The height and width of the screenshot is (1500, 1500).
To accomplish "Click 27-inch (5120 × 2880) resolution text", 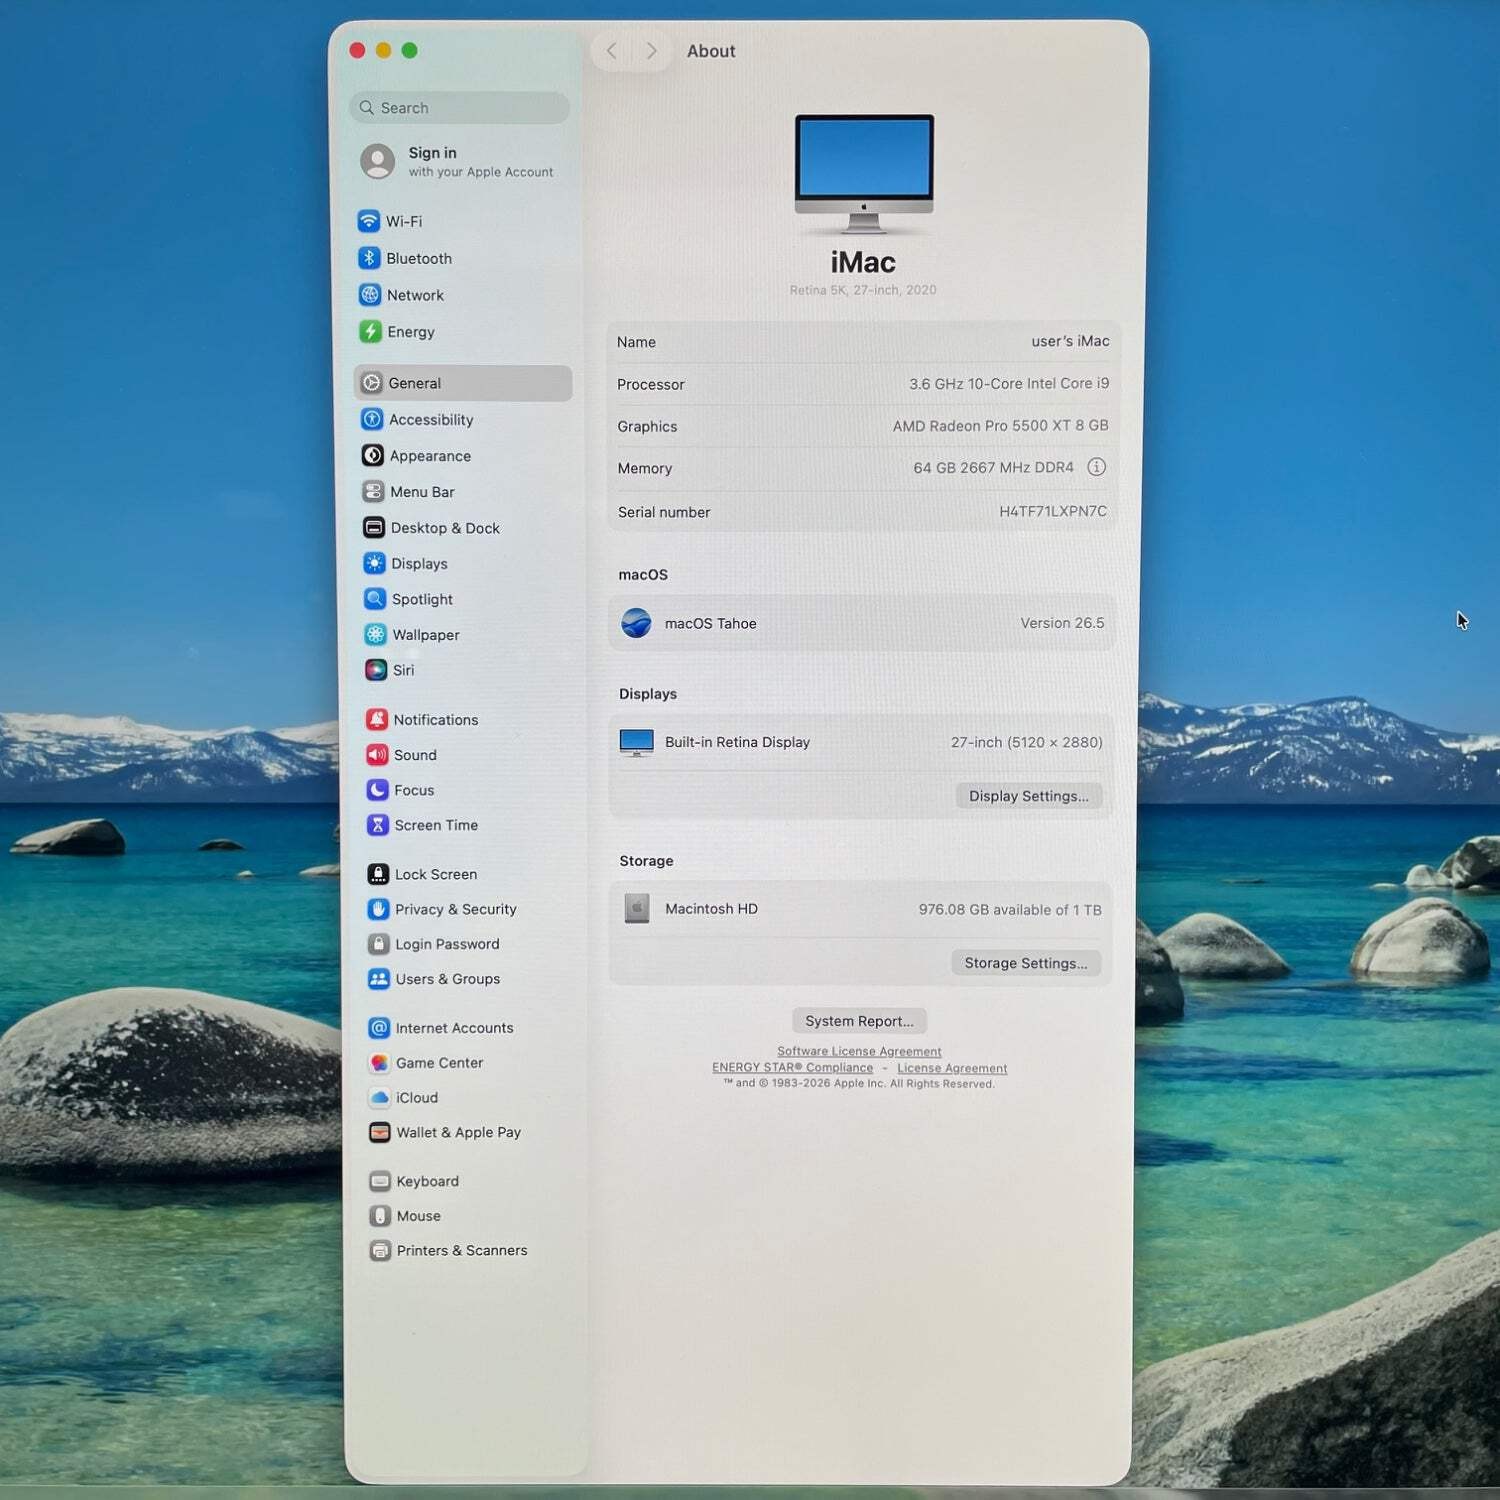I will tap(1026, 742).
